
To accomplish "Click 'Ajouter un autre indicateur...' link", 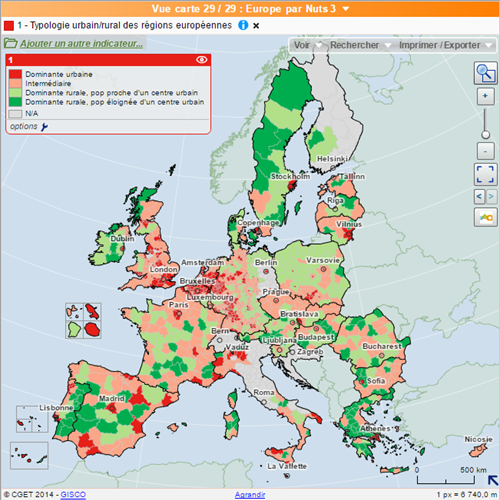I will (x=81, y=44).
